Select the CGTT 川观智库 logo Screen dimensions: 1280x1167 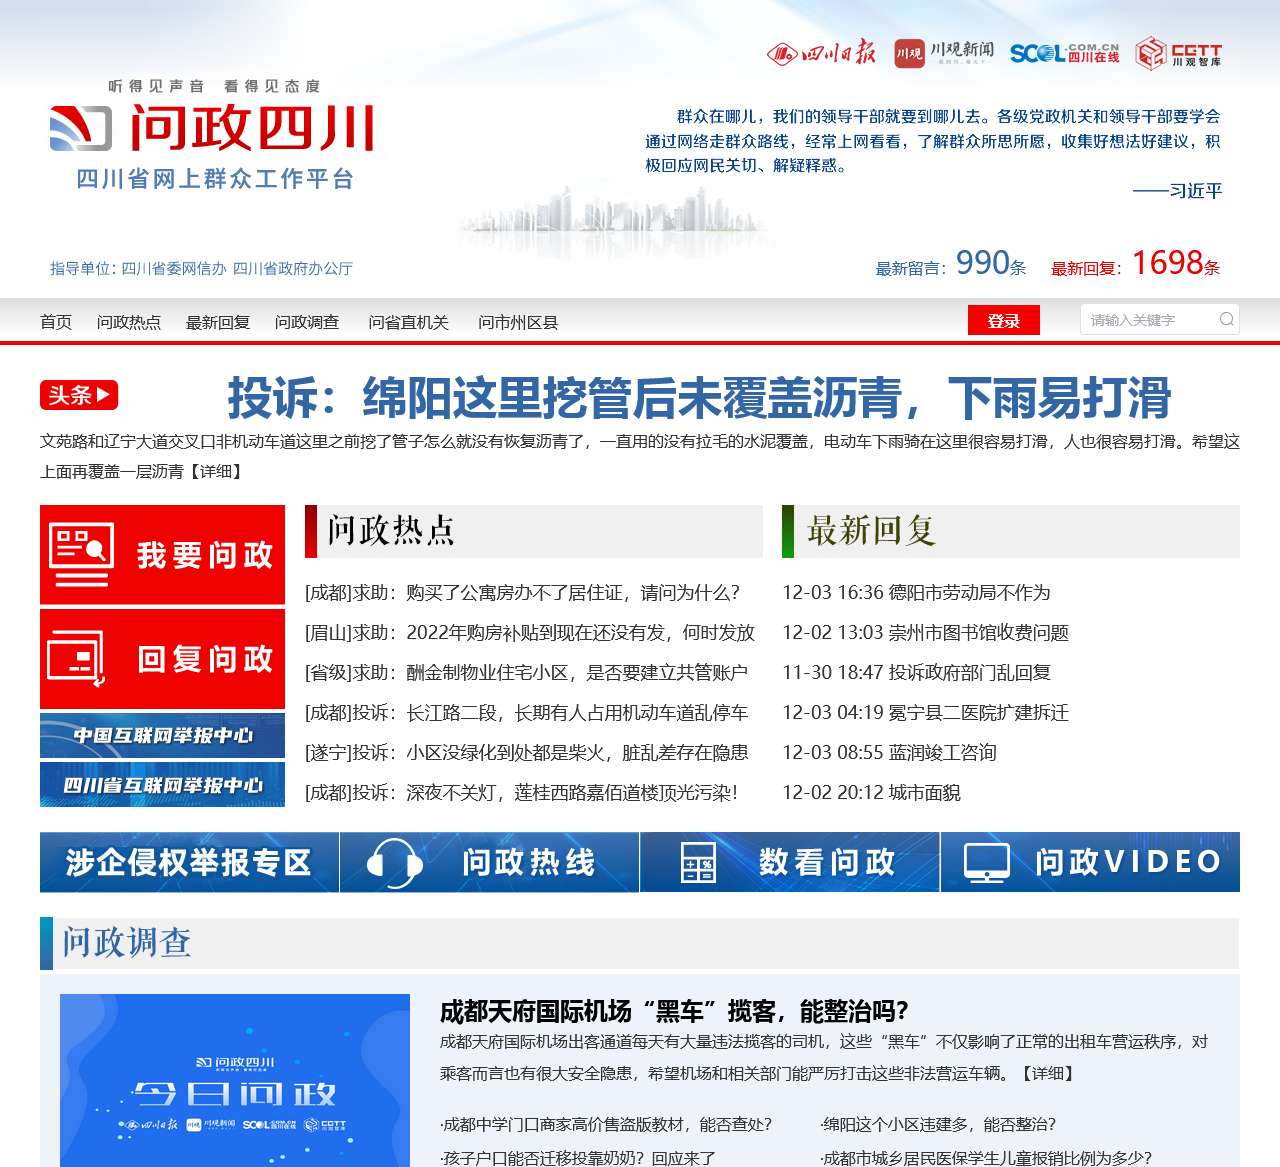1185,52
